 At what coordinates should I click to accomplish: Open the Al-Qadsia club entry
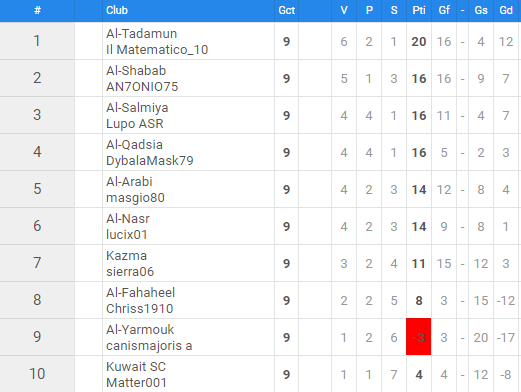click(134, 145)
